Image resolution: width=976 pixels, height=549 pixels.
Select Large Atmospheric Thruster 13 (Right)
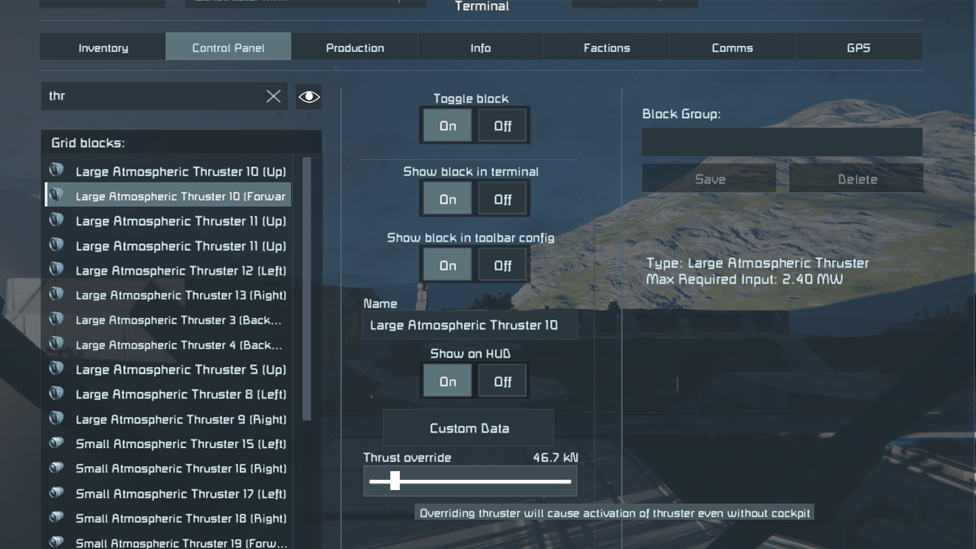(168, 295)
